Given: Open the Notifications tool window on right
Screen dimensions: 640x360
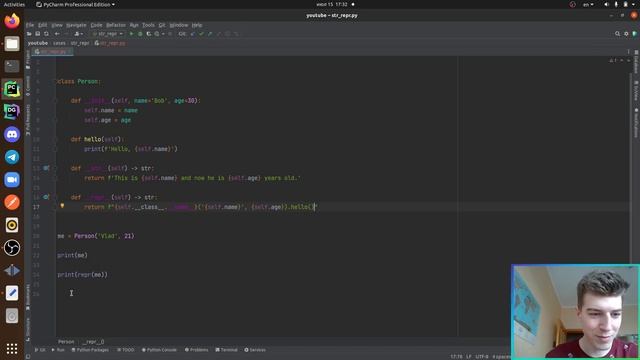Looking at the screenshot, I should click(636, 123).
